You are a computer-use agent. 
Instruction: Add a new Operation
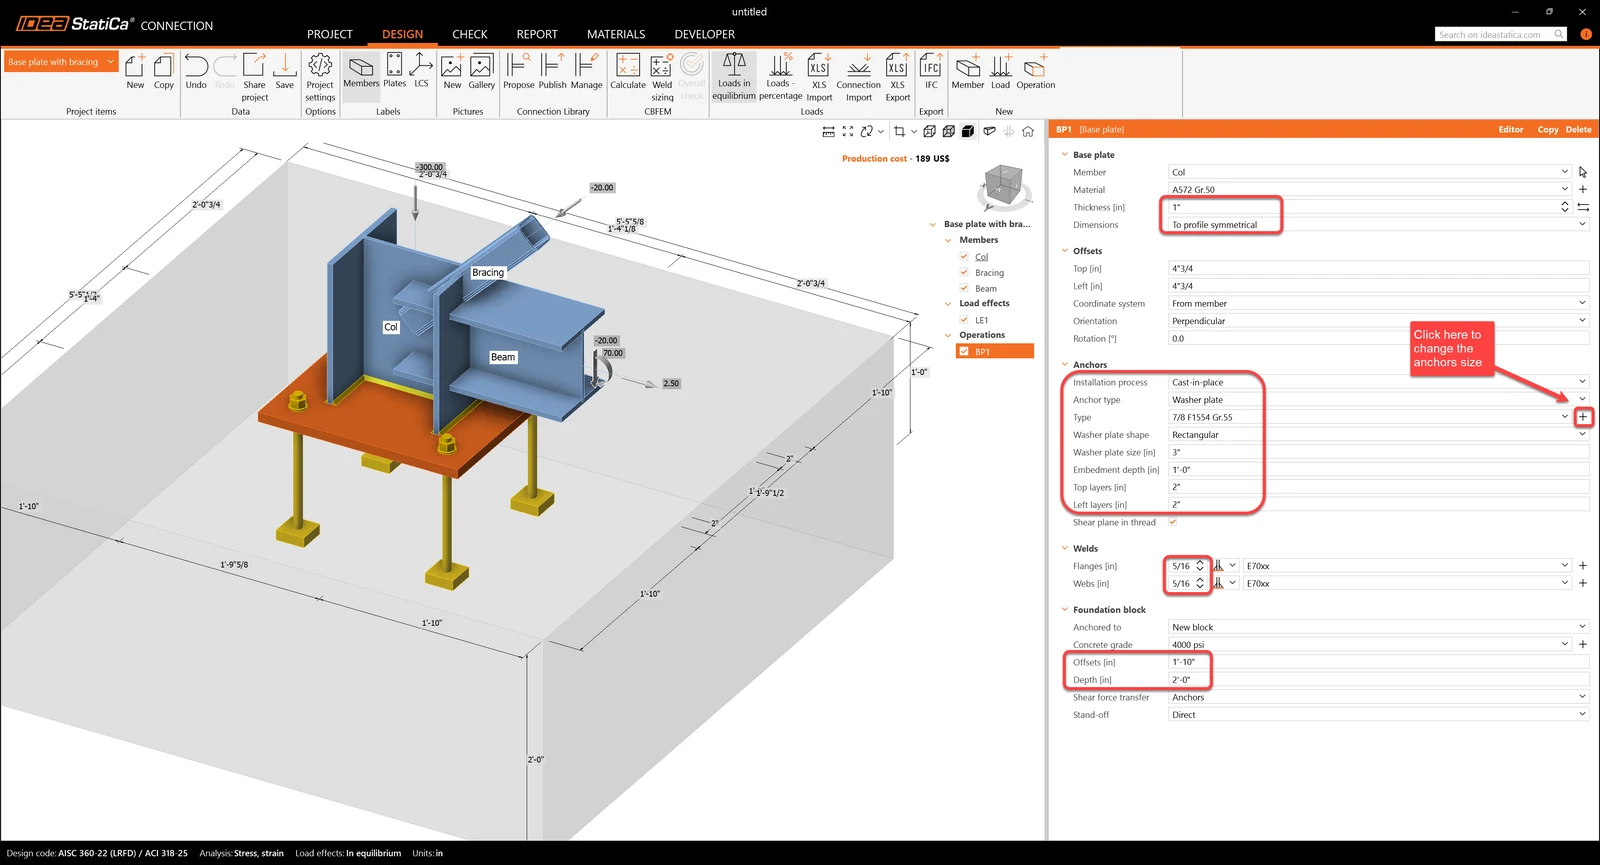[1036, 72]
